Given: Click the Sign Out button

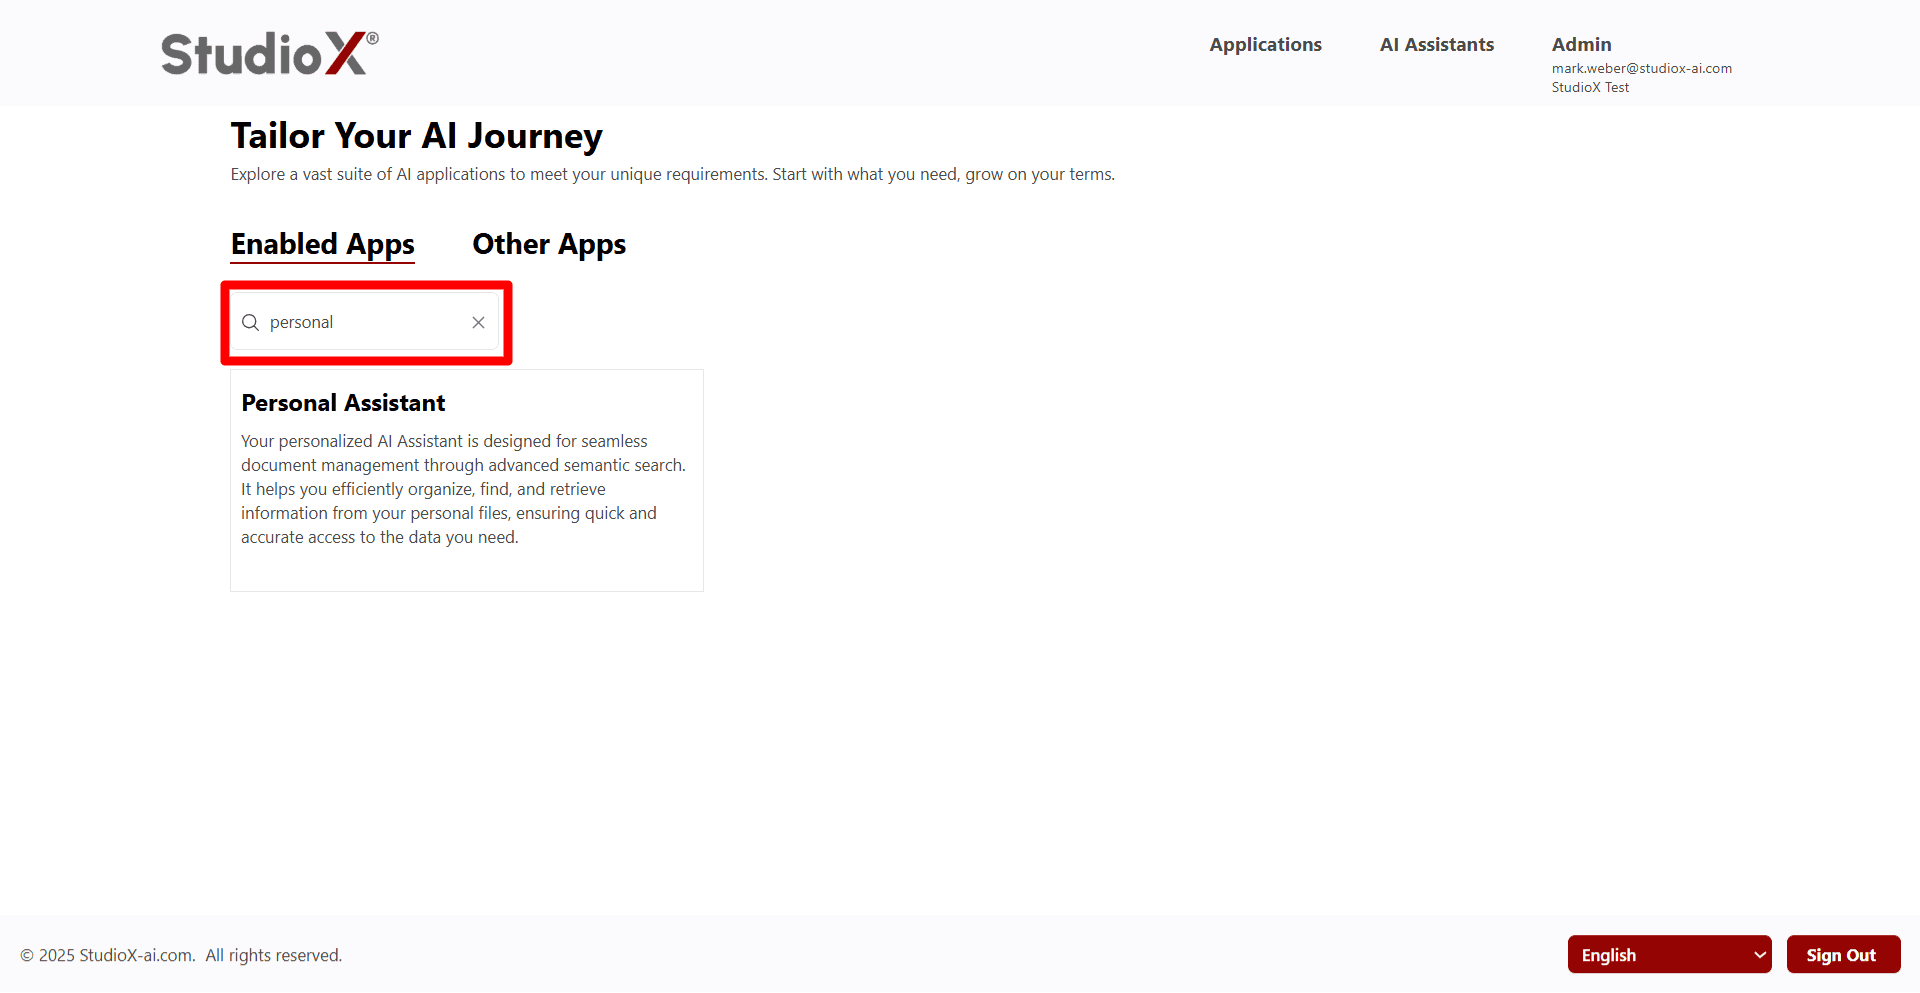Looking at the screenshot, I should click(1843, 954).
